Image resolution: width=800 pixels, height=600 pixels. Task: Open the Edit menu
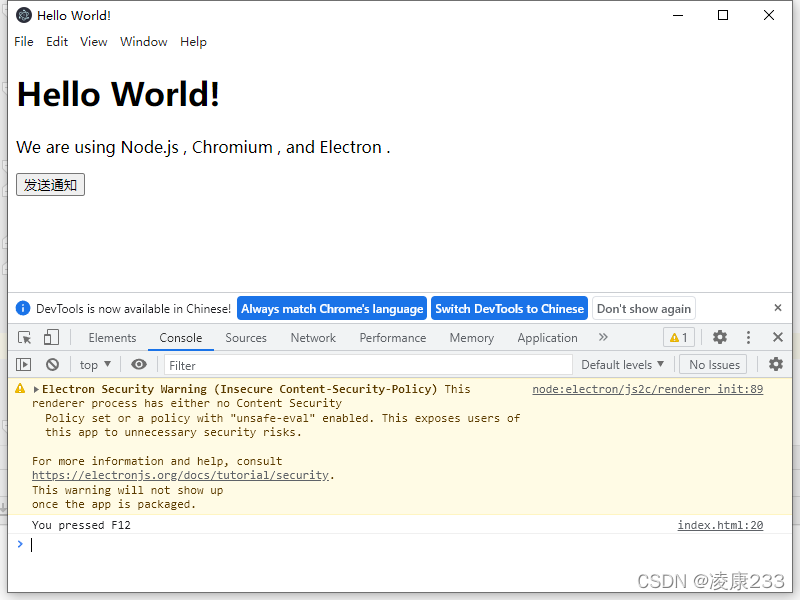coord(57,42)
